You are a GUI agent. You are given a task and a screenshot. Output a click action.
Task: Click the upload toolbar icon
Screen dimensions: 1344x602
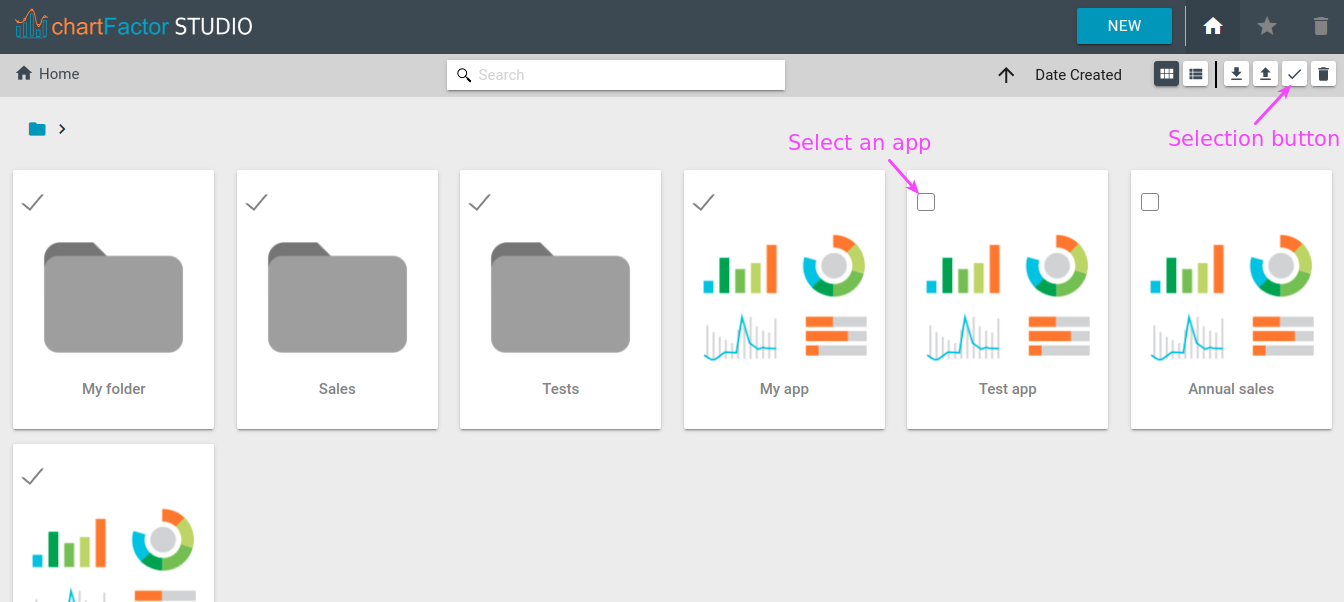click(1265, 74)
